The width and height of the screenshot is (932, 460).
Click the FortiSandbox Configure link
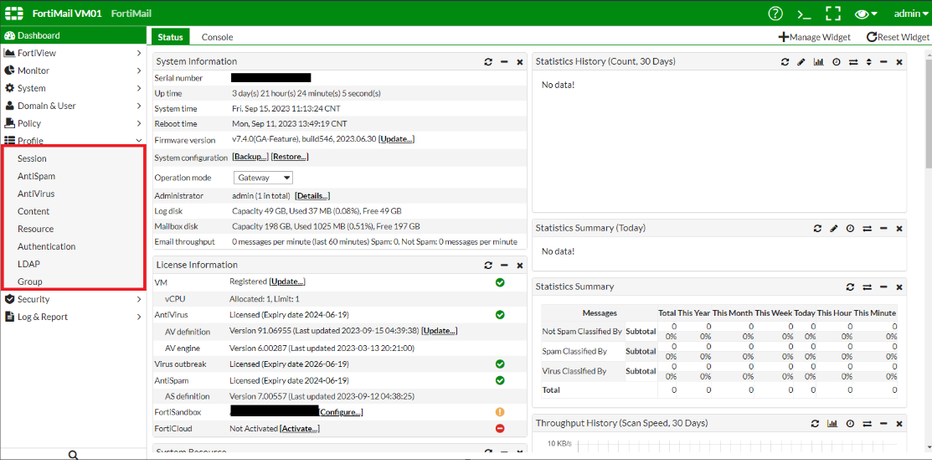click(341, 412)
